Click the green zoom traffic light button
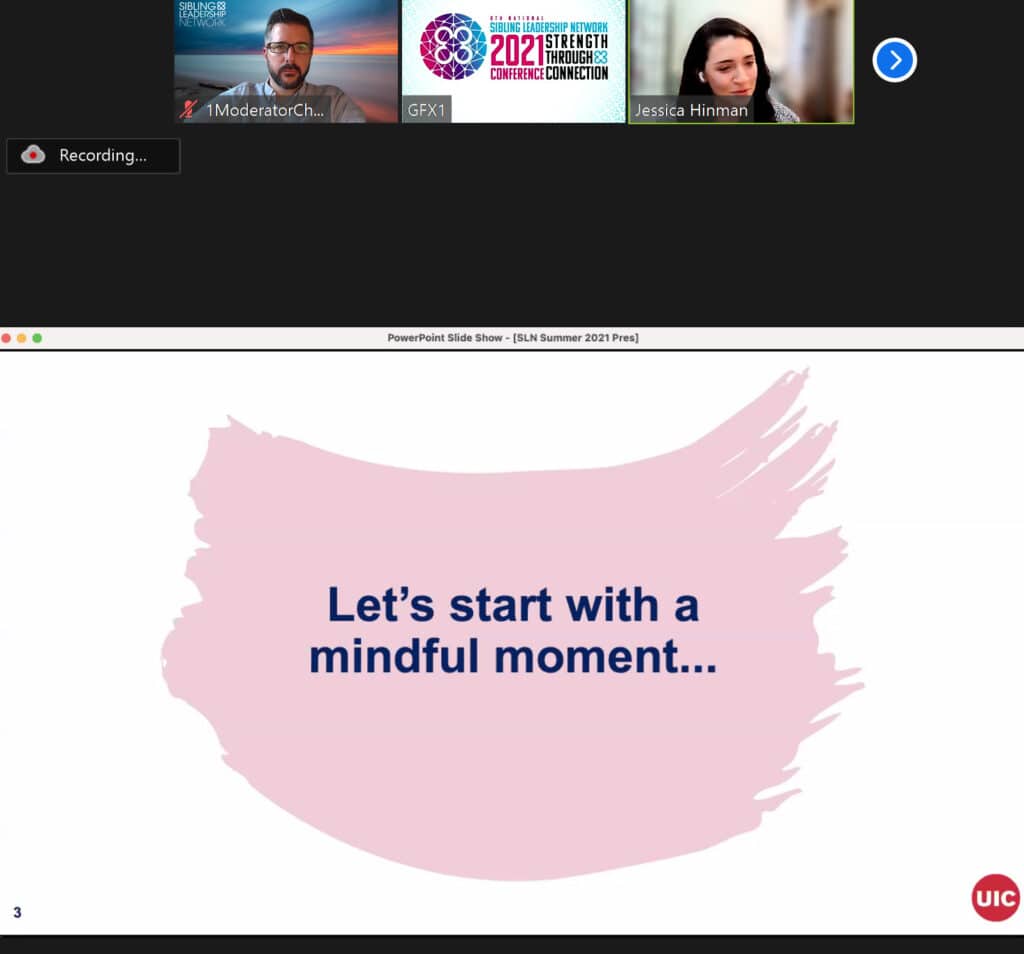 pos(37,338)
